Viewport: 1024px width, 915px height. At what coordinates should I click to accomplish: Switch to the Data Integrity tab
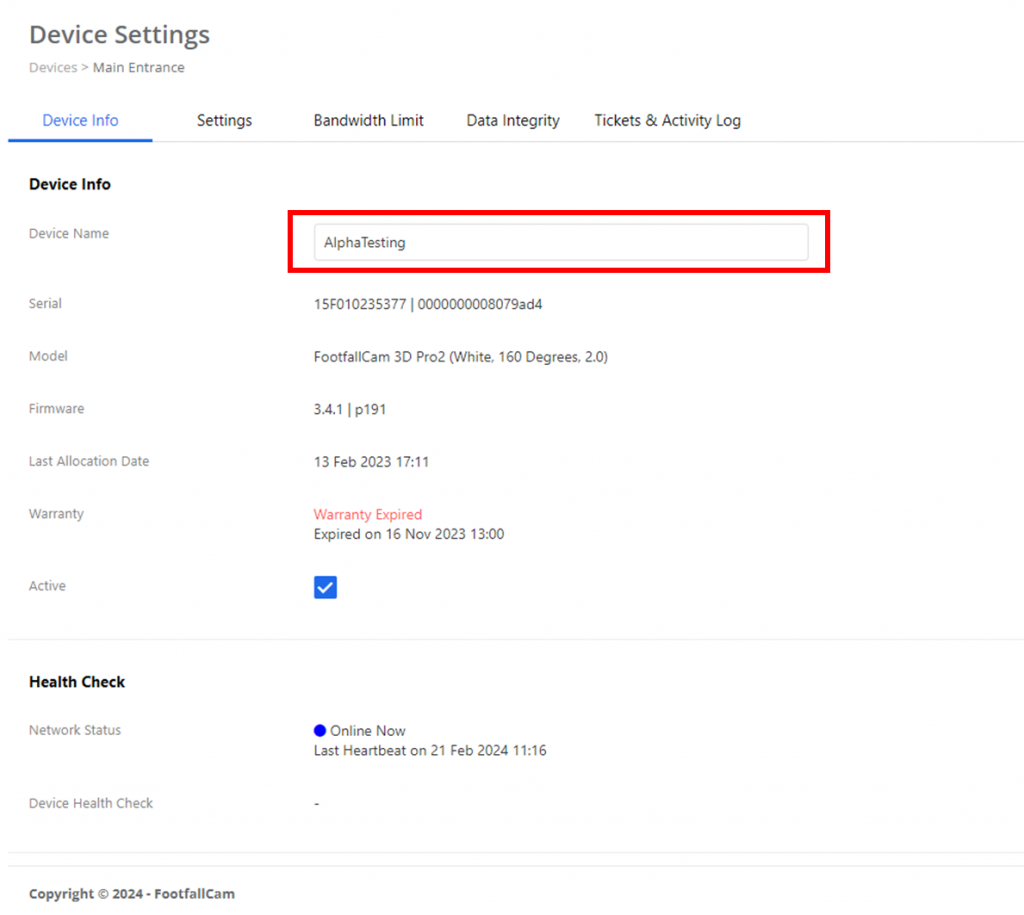[512, 120]
